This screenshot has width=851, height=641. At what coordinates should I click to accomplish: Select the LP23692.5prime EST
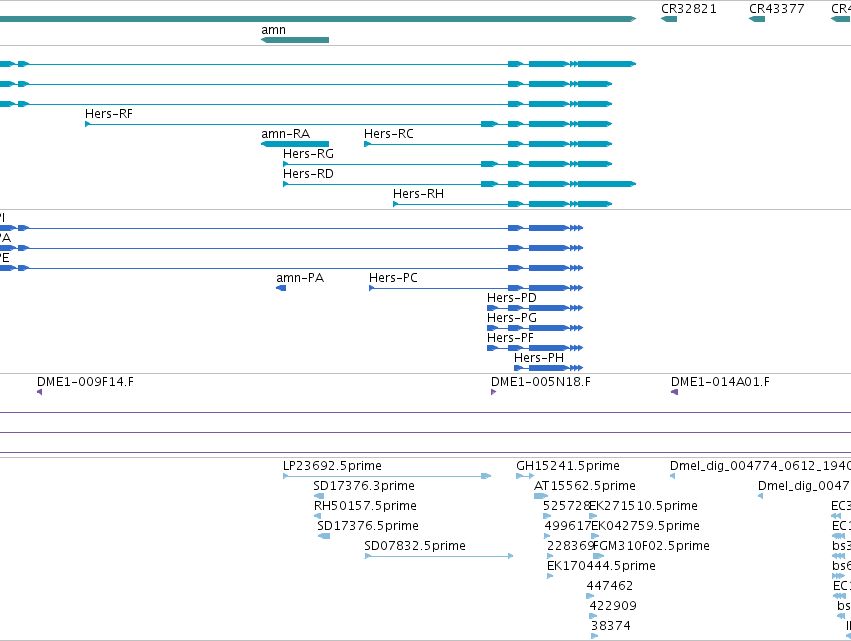point(387,476)
